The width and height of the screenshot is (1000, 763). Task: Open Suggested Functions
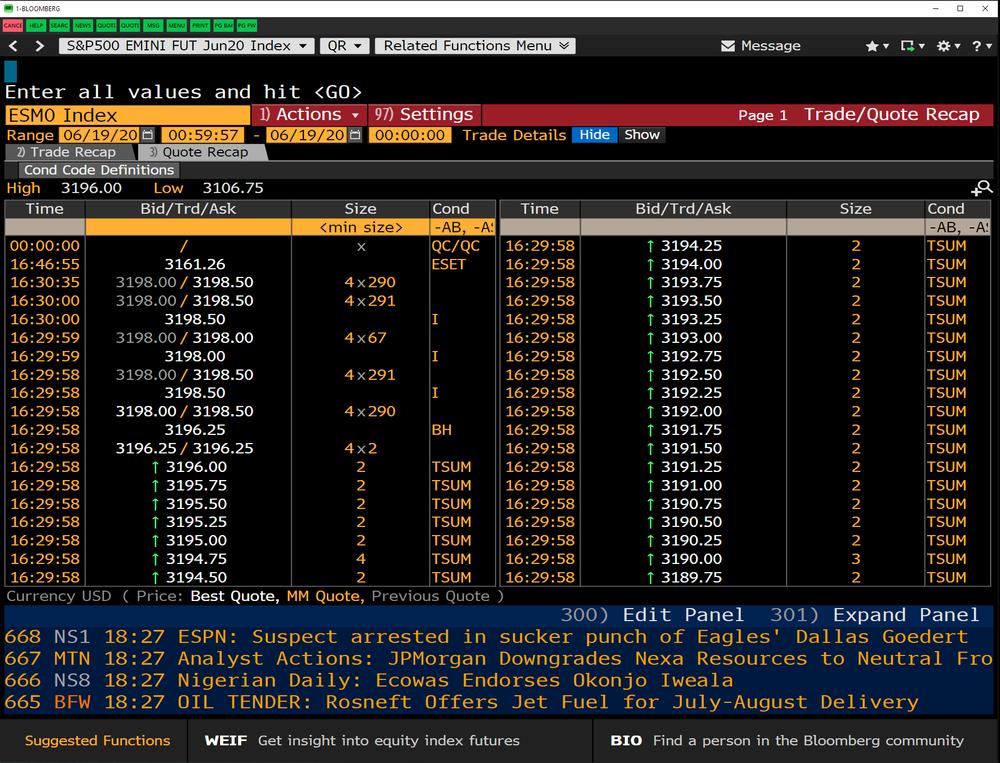97,741
